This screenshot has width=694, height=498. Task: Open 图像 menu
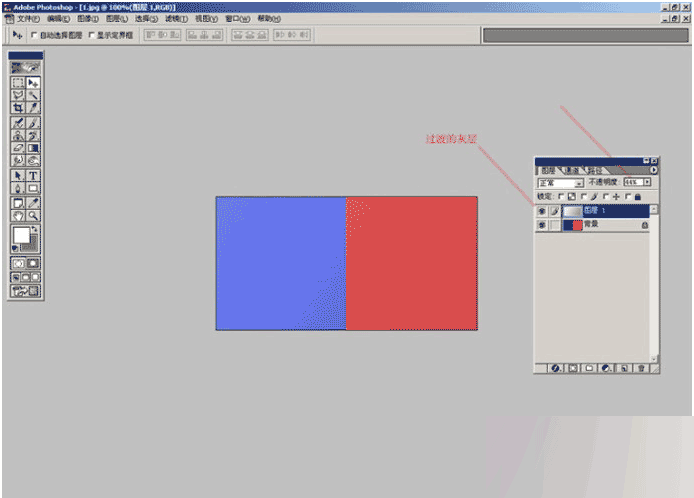(88, 19)
